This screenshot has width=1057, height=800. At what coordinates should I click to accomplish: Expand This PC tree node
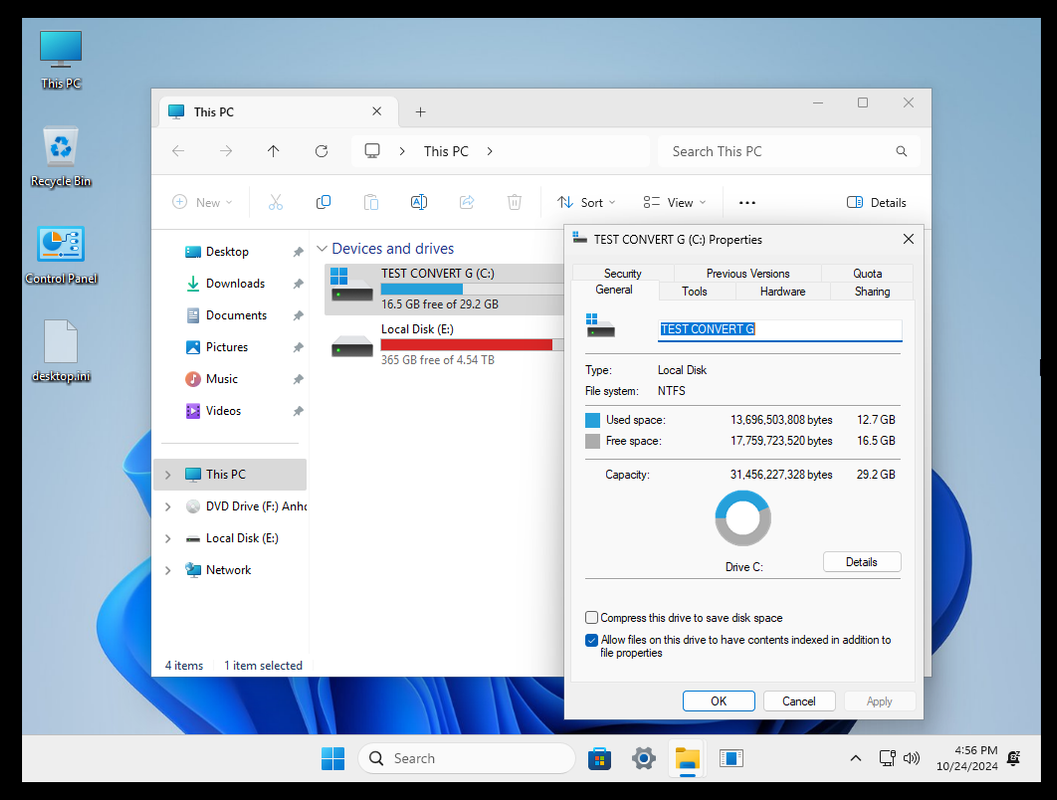[x=168, y=474]
